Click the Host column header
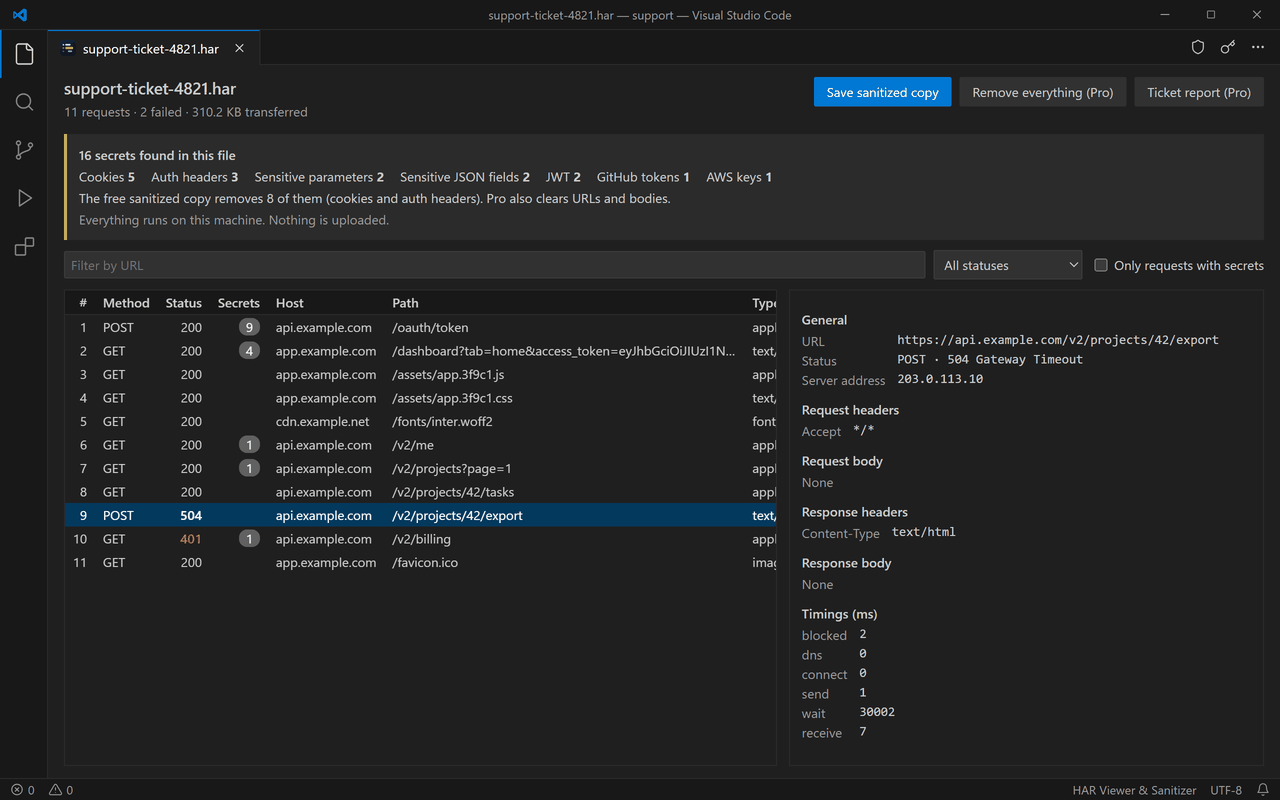The image size is (1280, 800). 290,303
